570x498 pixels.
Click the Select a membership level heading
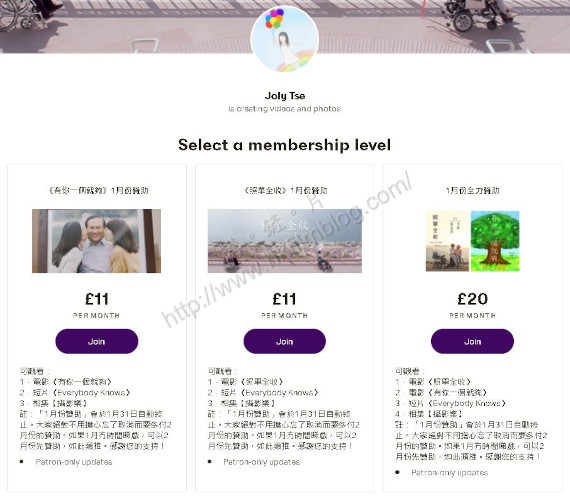pyautogui.click(x=285, y=145)
